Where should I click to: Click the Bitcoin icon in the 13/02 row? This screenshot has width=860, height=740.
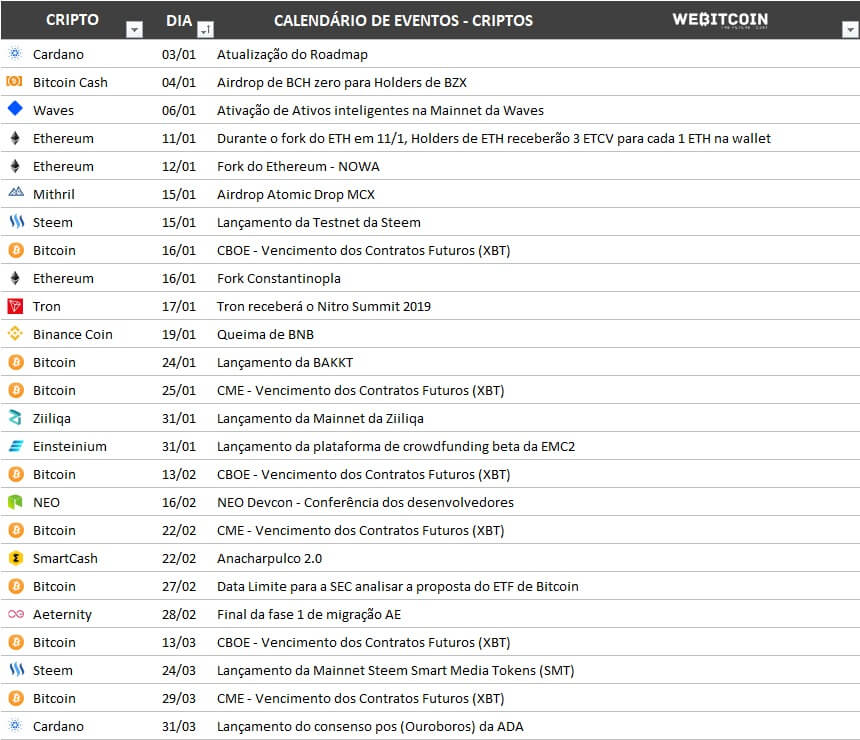click(x=16, y=474)
